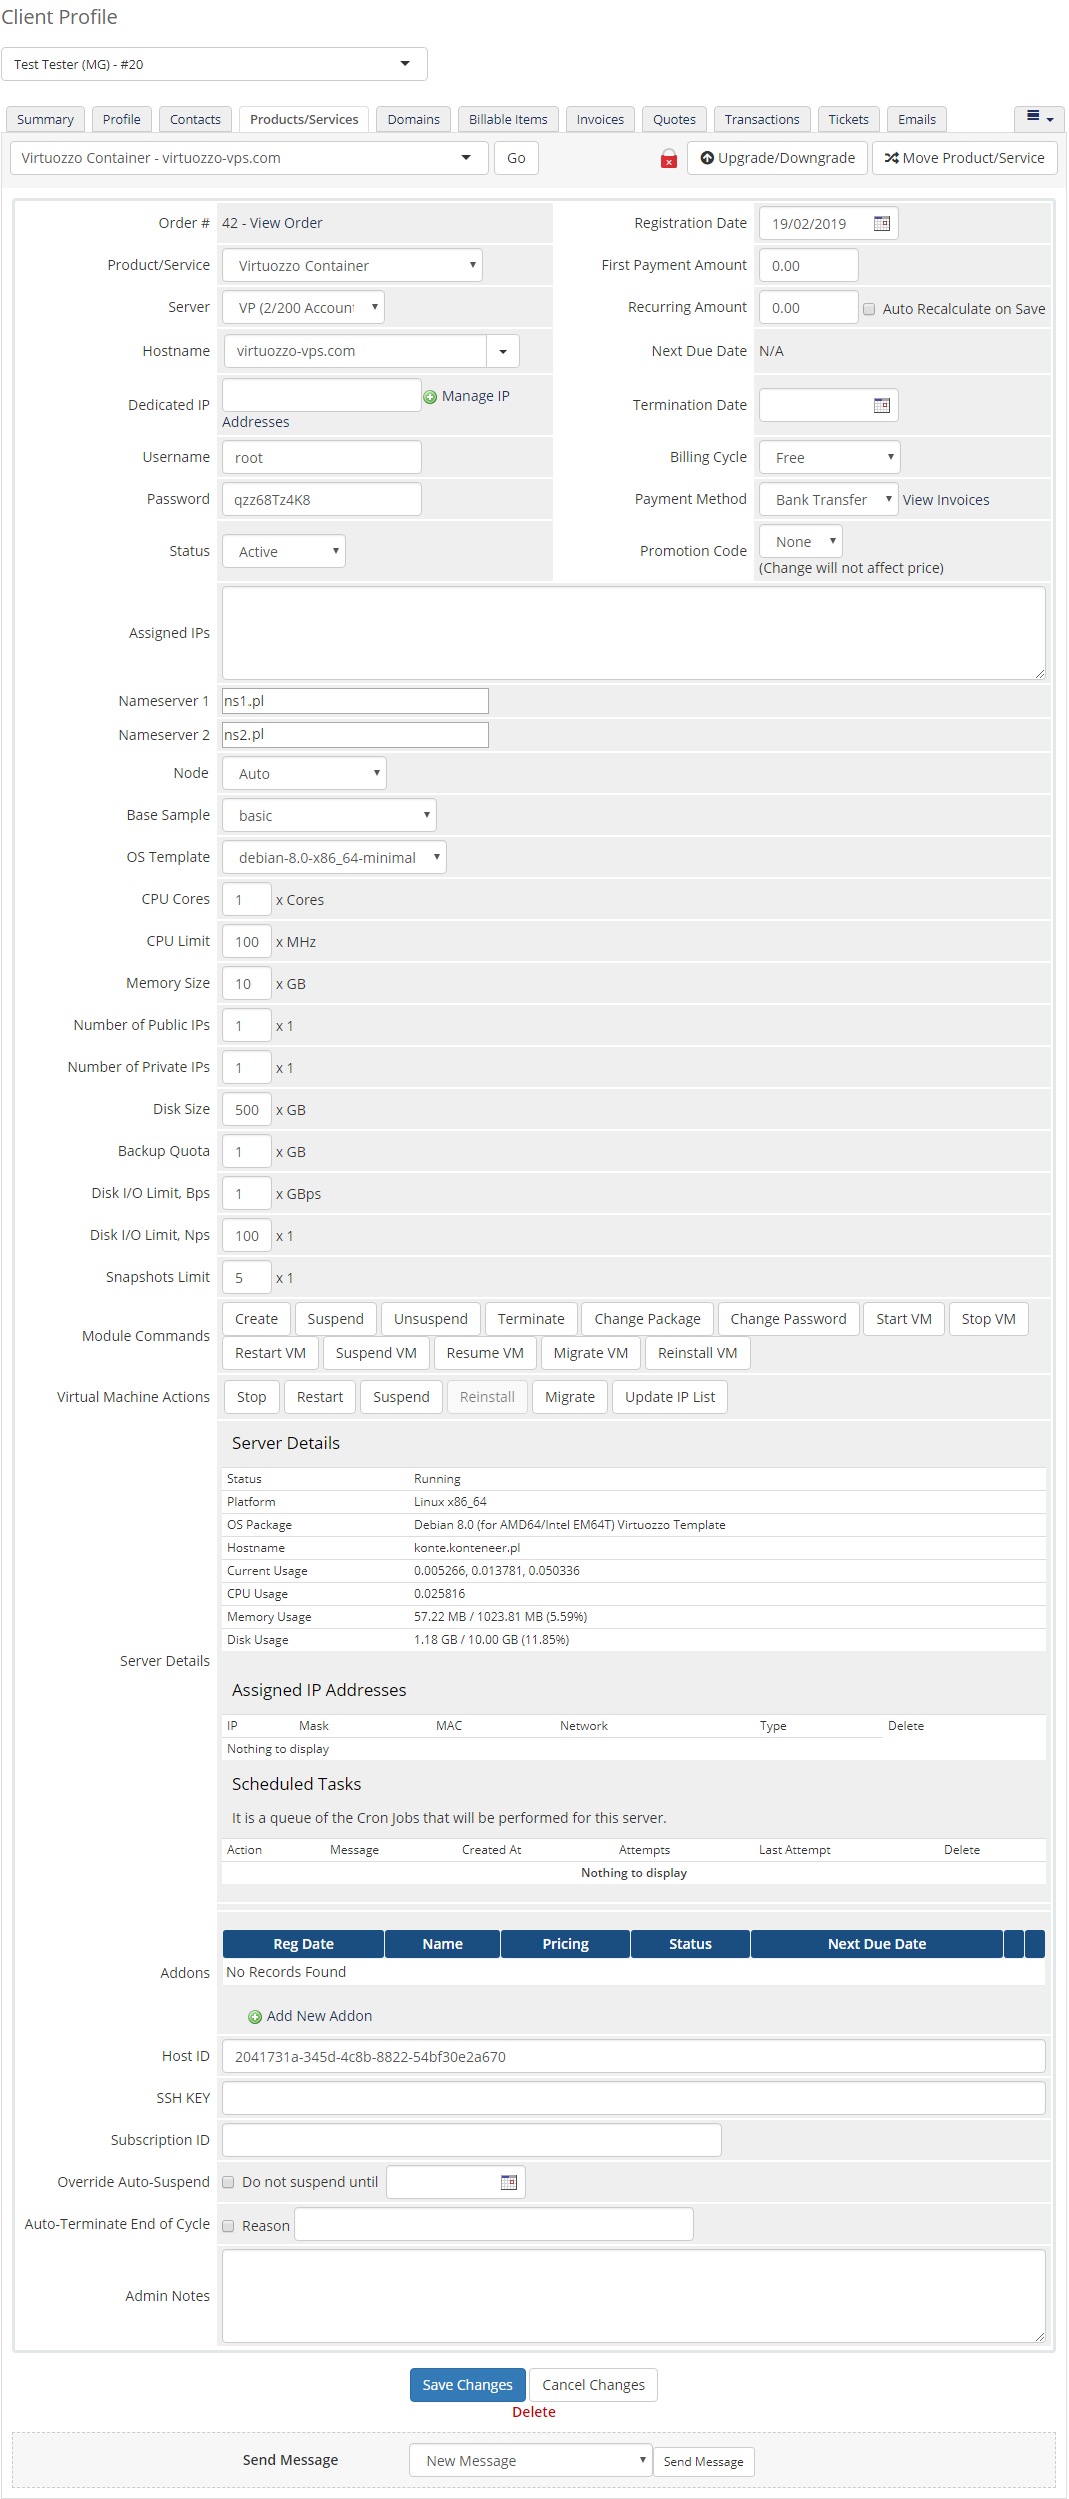Viewport: 1069px width, 2499px height.
Task: Click Stop VM button
Action: coord(989,1319)
